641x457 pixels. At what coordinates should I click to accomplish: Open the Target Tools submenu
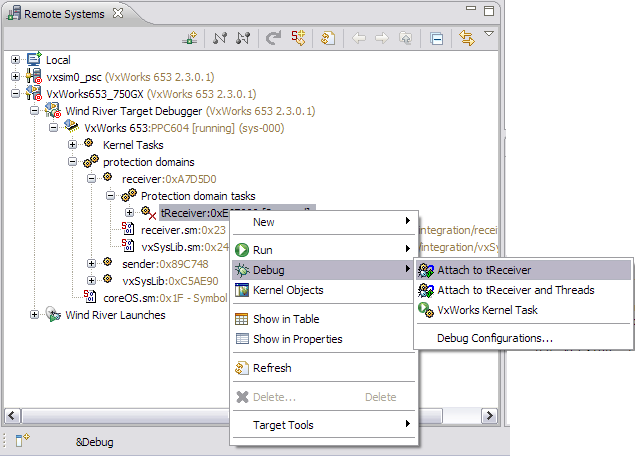click(323, 425)
